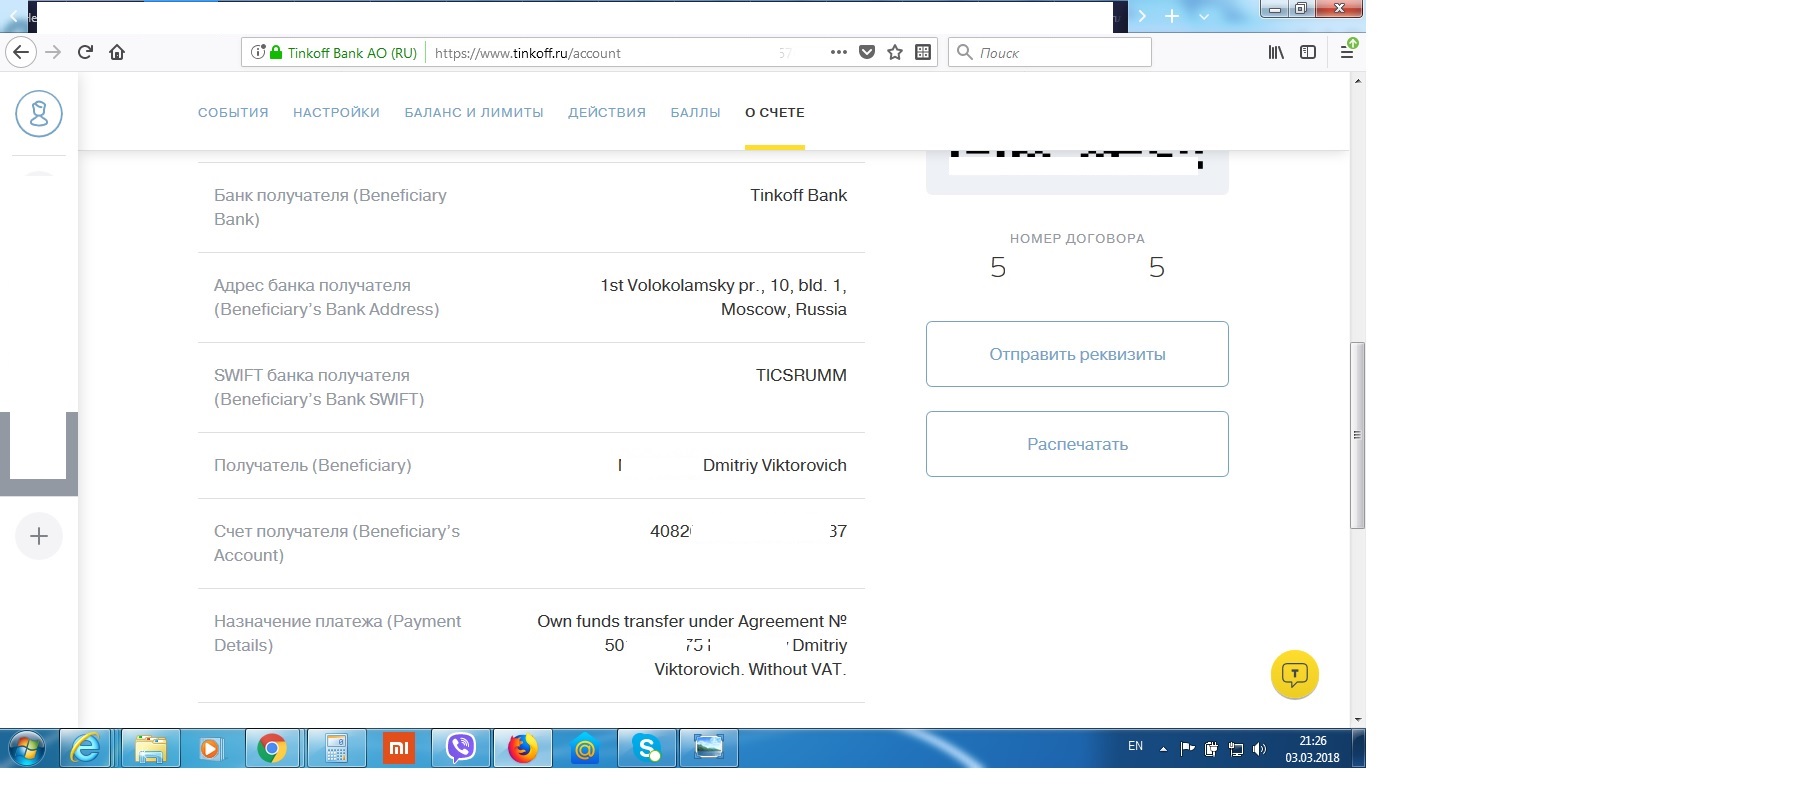Open the user profile icon in the sidebar
The width and height of the screenshot is (1800, 792).
[39, 113]
